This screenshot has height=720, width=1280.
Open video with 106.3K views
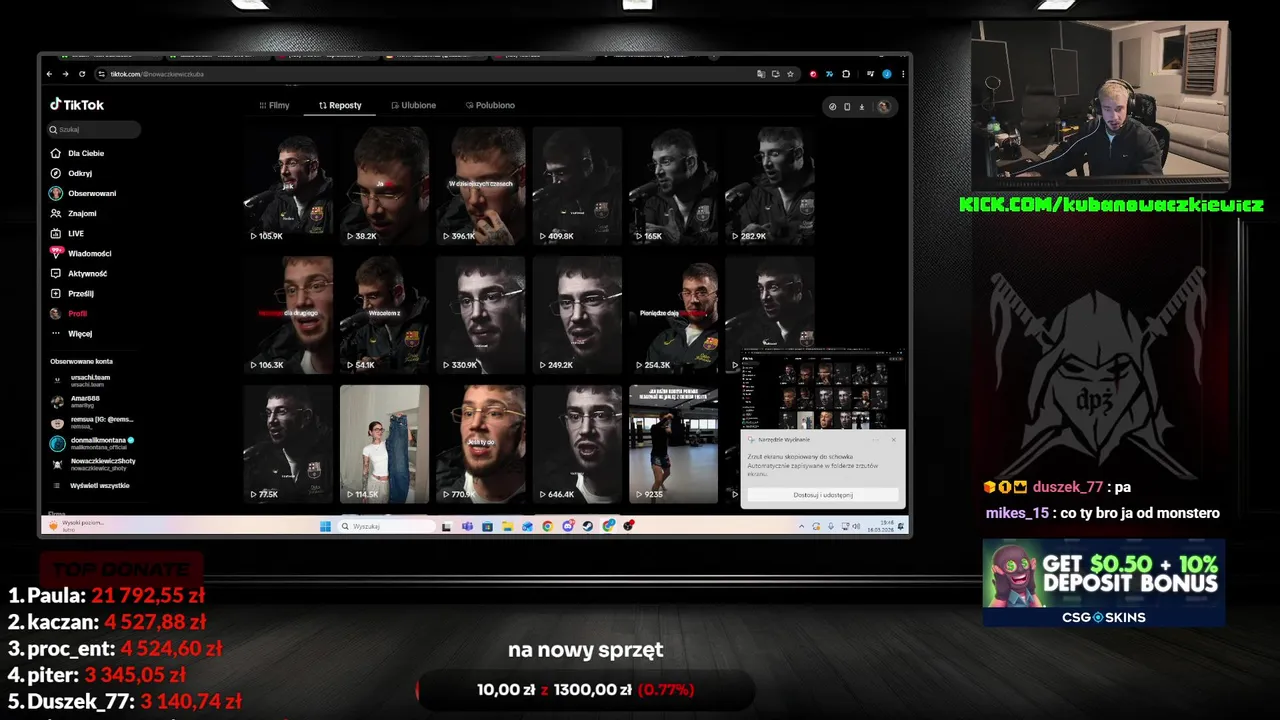[288, 314]
